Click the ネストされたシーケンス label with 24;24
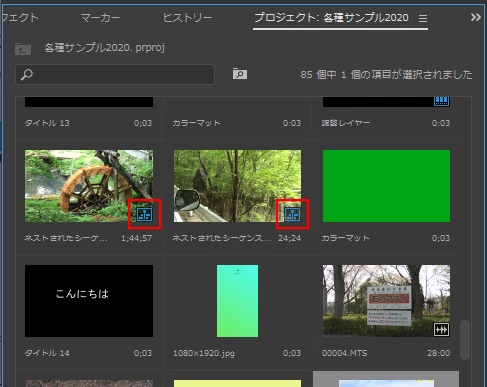This screenshot has width=487, height=387. [x=222, y=238]
